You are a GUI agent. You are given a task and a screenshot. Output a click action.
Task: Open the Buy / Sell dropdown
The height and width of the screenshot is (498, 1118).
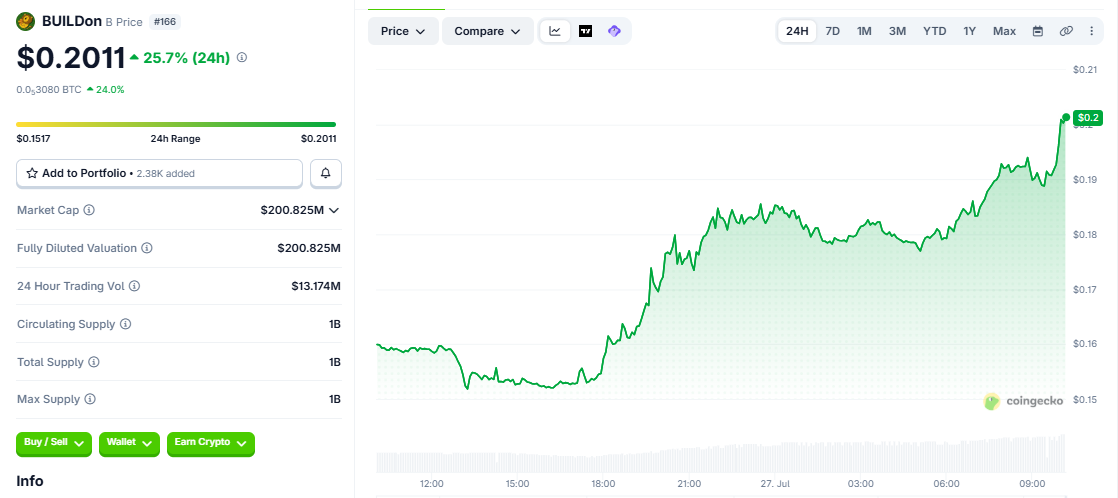pos(53,443)
